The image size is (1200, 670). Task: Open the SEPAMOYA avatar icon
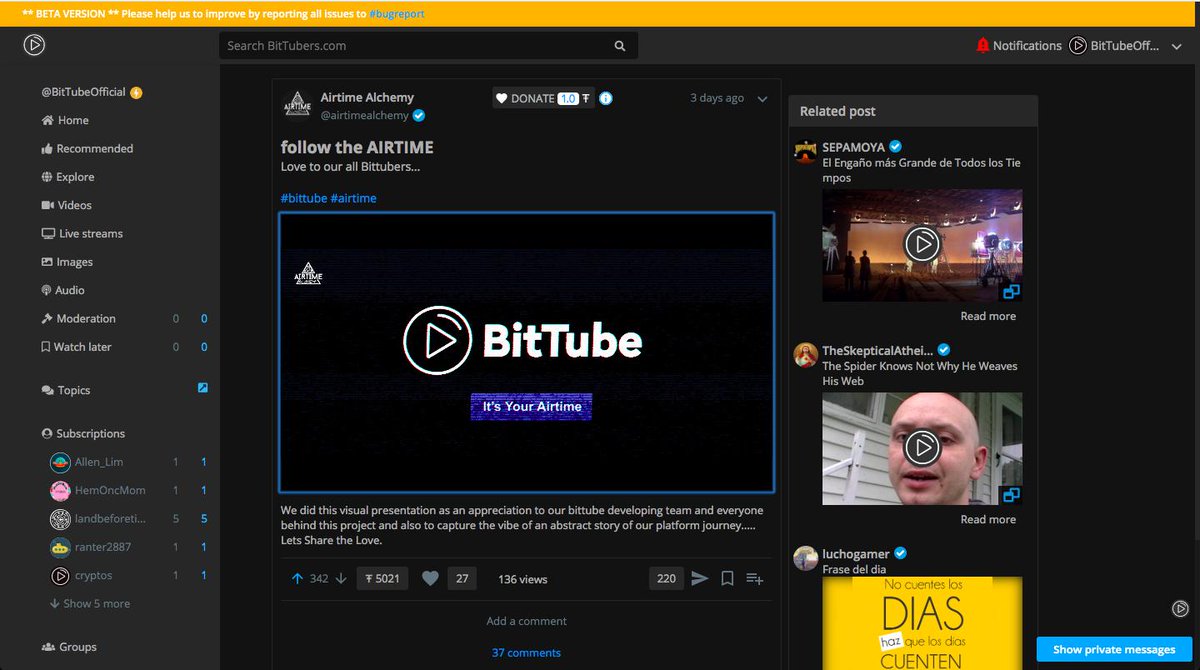tap(806, 151)
